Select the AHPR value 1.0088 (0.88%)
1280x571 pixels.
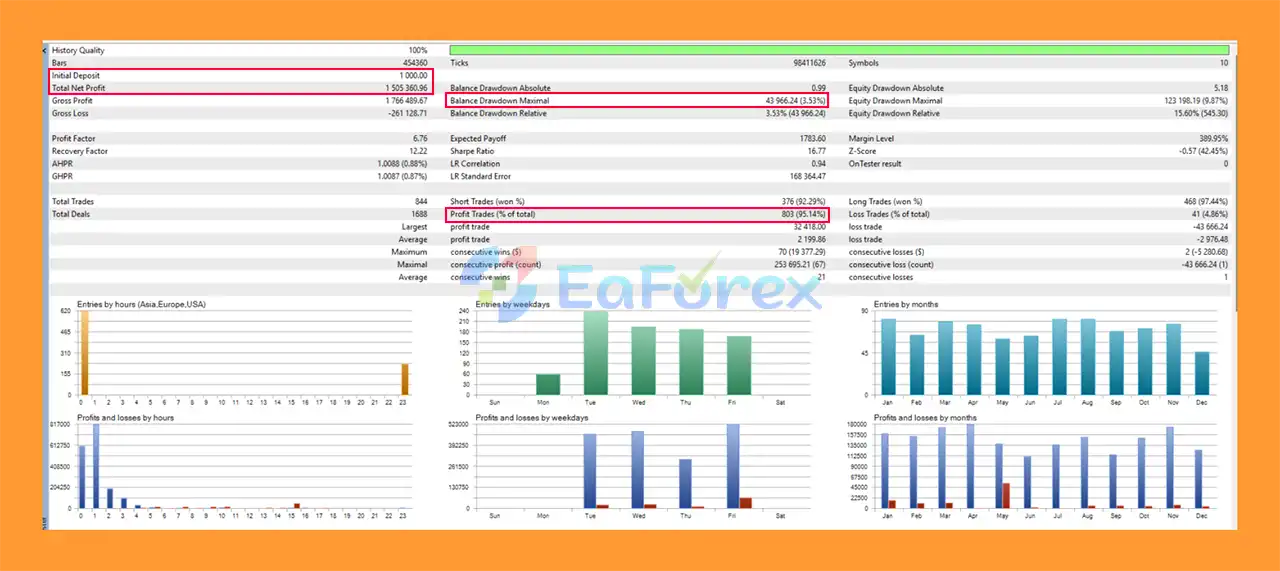(403, 163)
